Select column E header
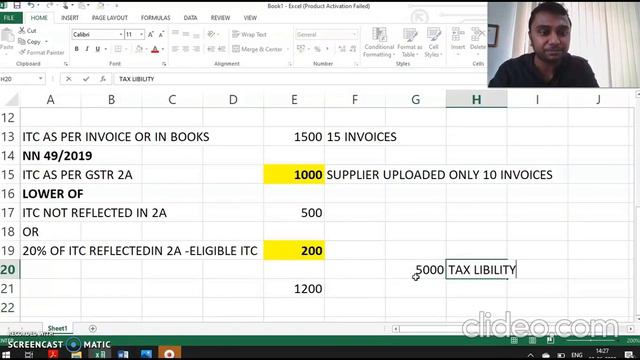Viewport: 640px width, 360px height. [294, 100]
